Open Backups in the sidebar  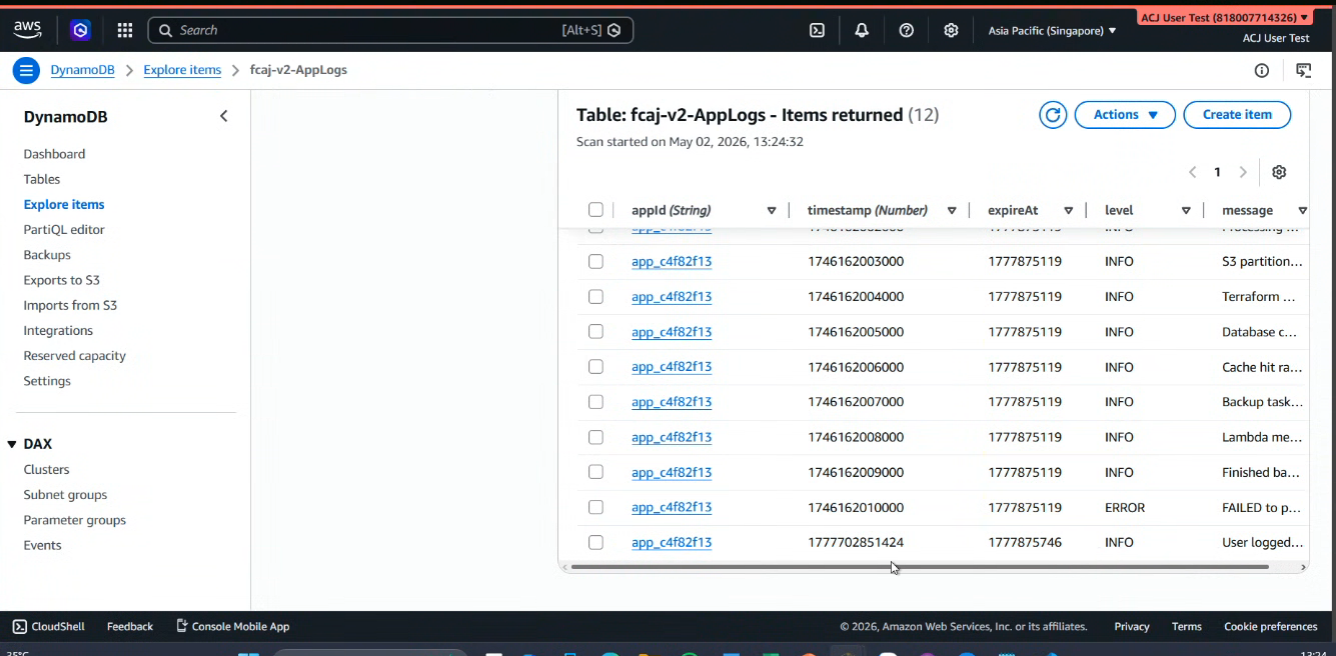pyautogui.click(x=47, y=255)
